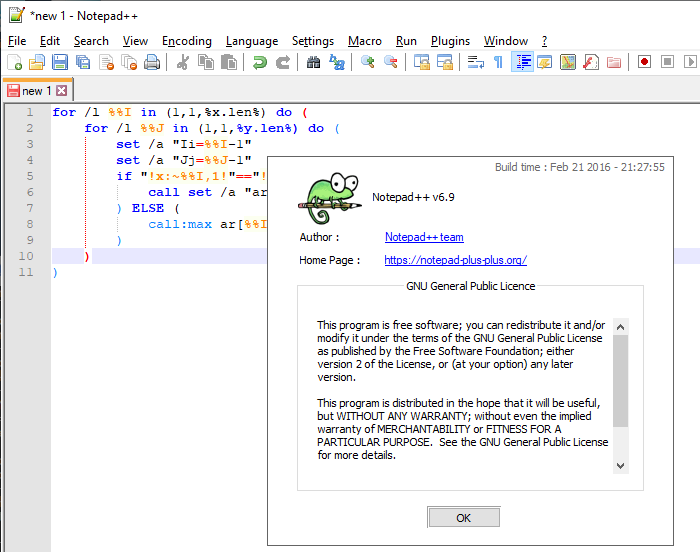
Task: Zoom in with the magnifier plus icon
Action: 367,62
